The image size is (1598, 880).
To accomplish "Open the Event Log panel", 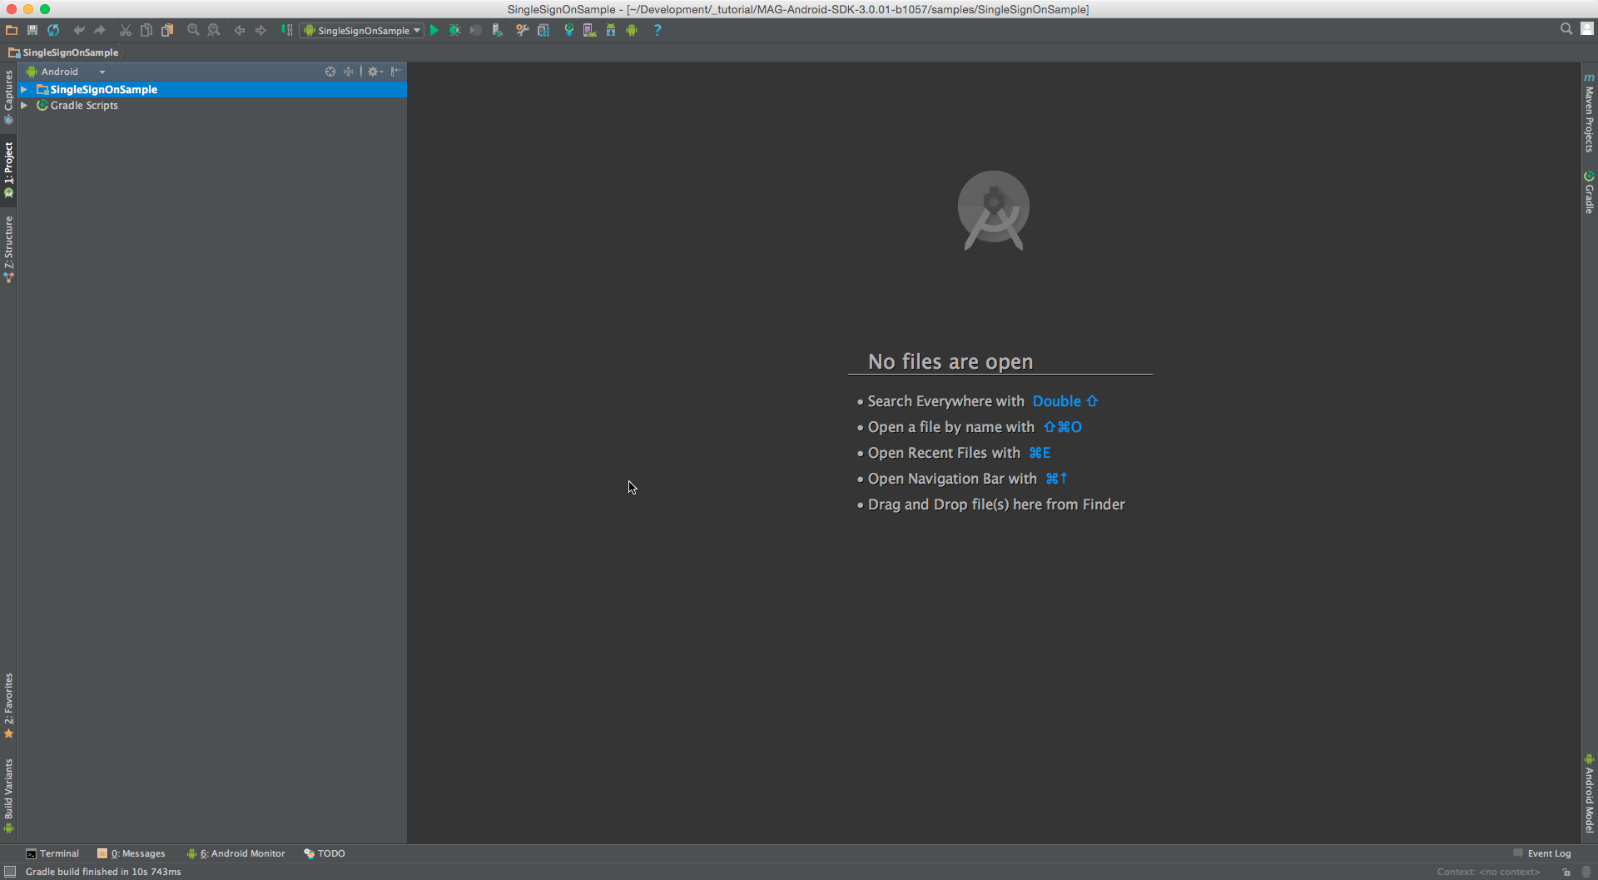I will (1542, 854).
